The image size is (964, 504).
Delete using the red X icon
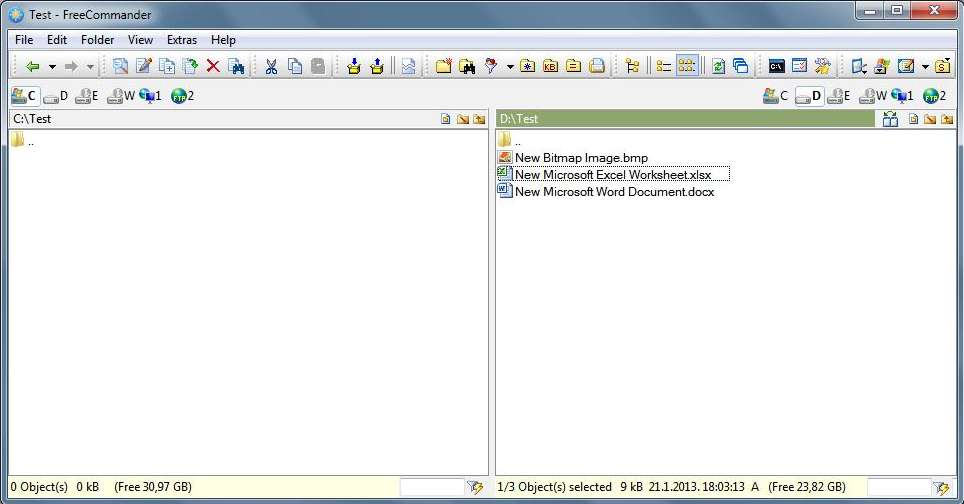213,66
